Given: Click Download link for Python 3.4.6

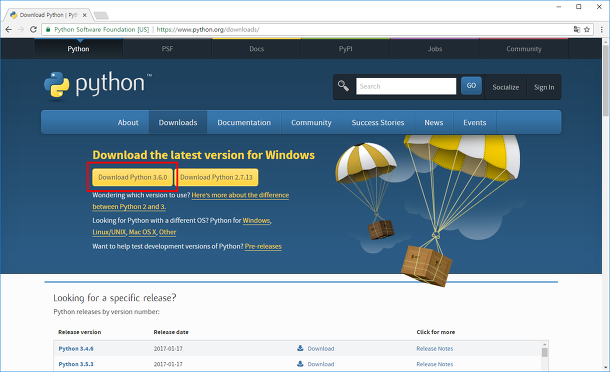Looking at the screenshot, I should [x=321, y=349].
